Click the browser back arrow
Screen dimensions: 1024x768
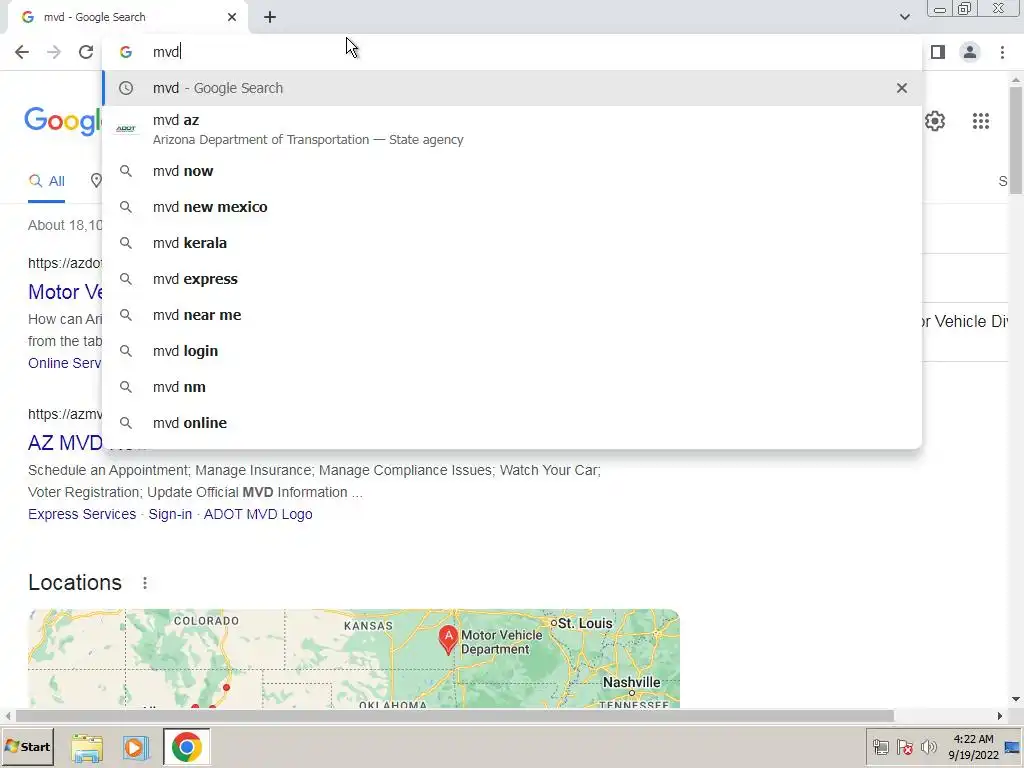coord(22,52)
